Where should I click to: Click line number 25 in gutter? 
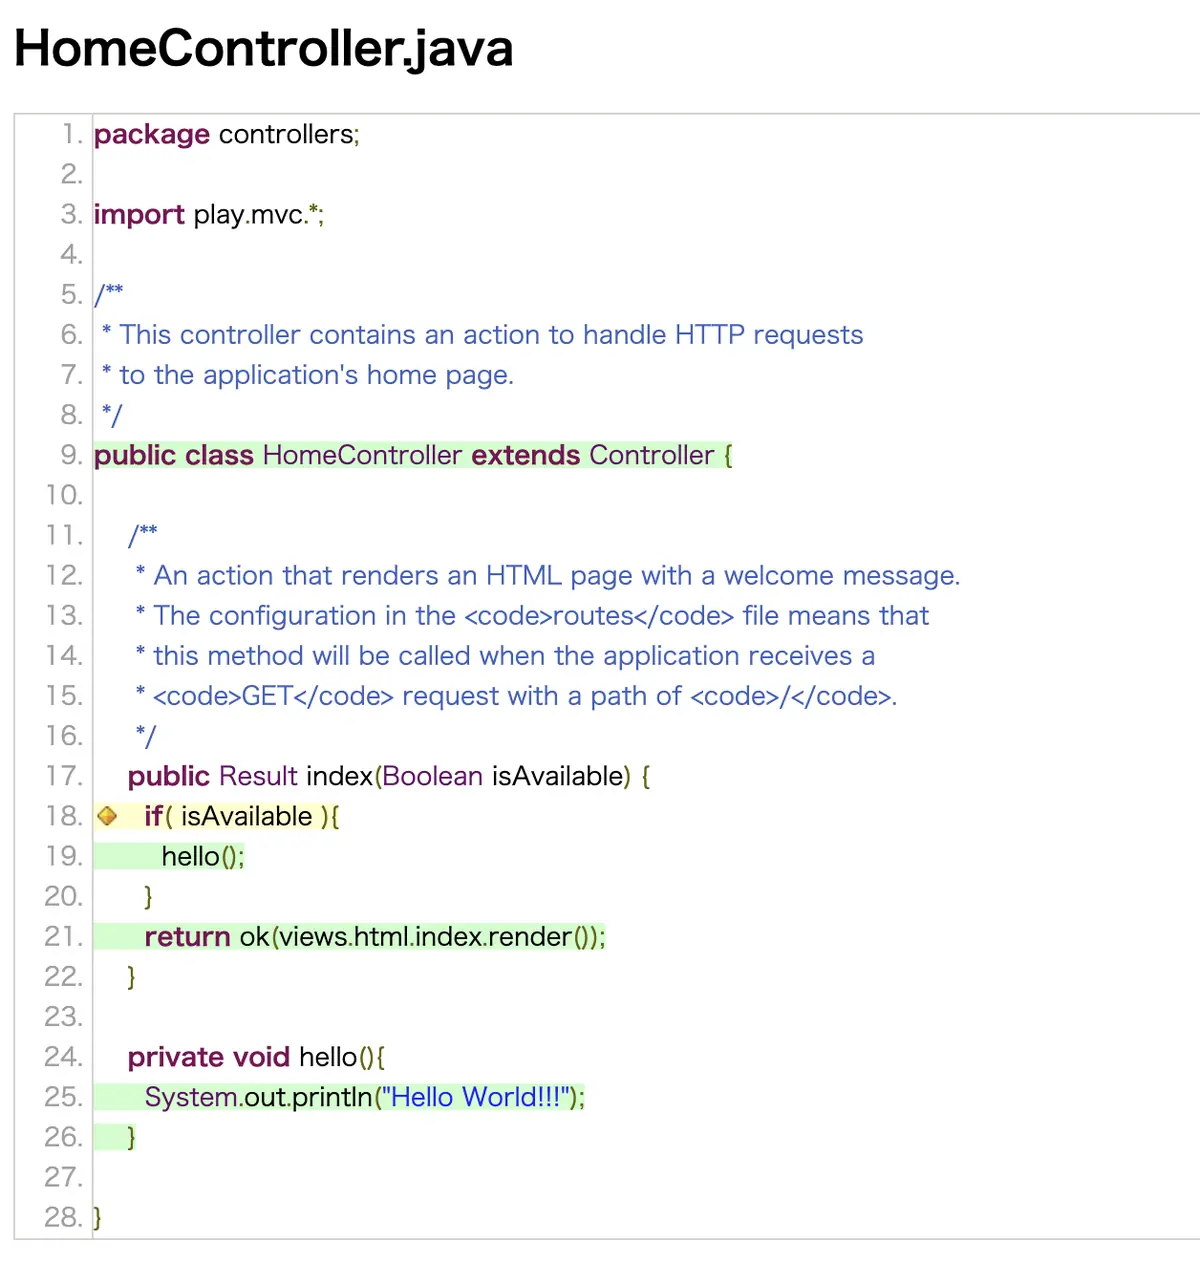64,1097
